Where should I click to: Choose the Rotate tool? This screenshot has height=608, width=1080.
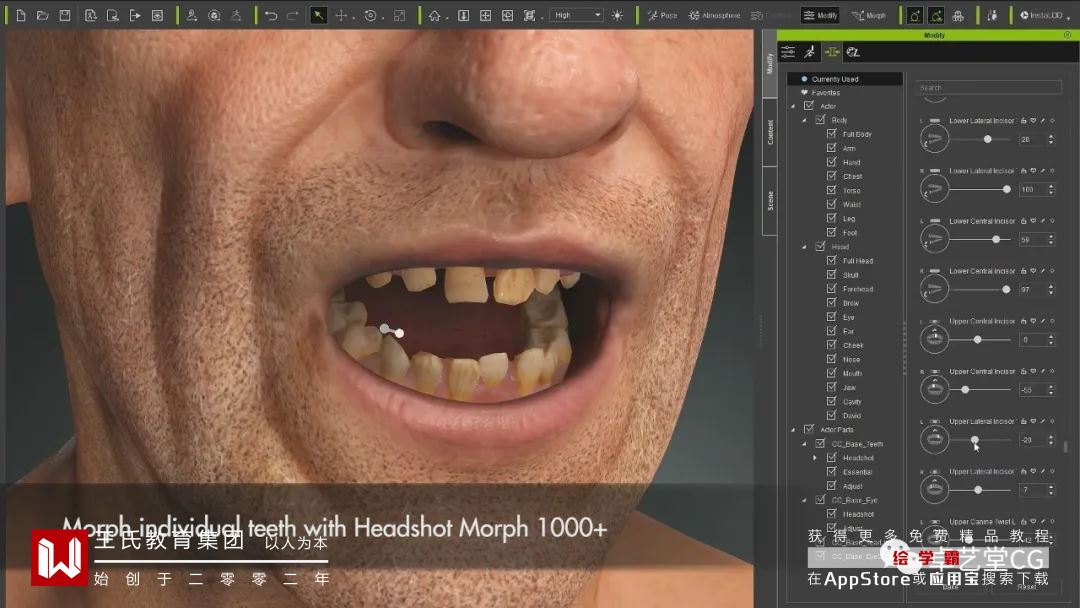371,15
